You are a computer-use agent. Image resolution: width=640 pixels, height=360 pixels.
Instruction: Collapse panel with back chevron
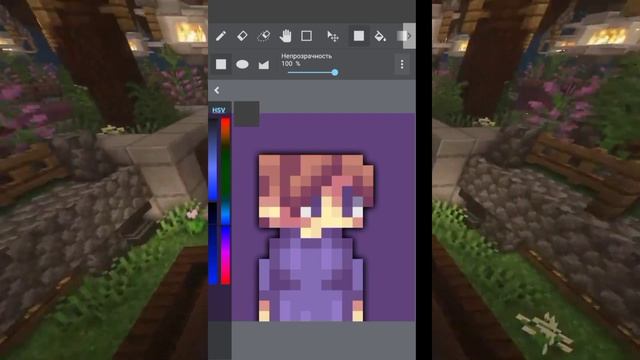coord(217,90)
